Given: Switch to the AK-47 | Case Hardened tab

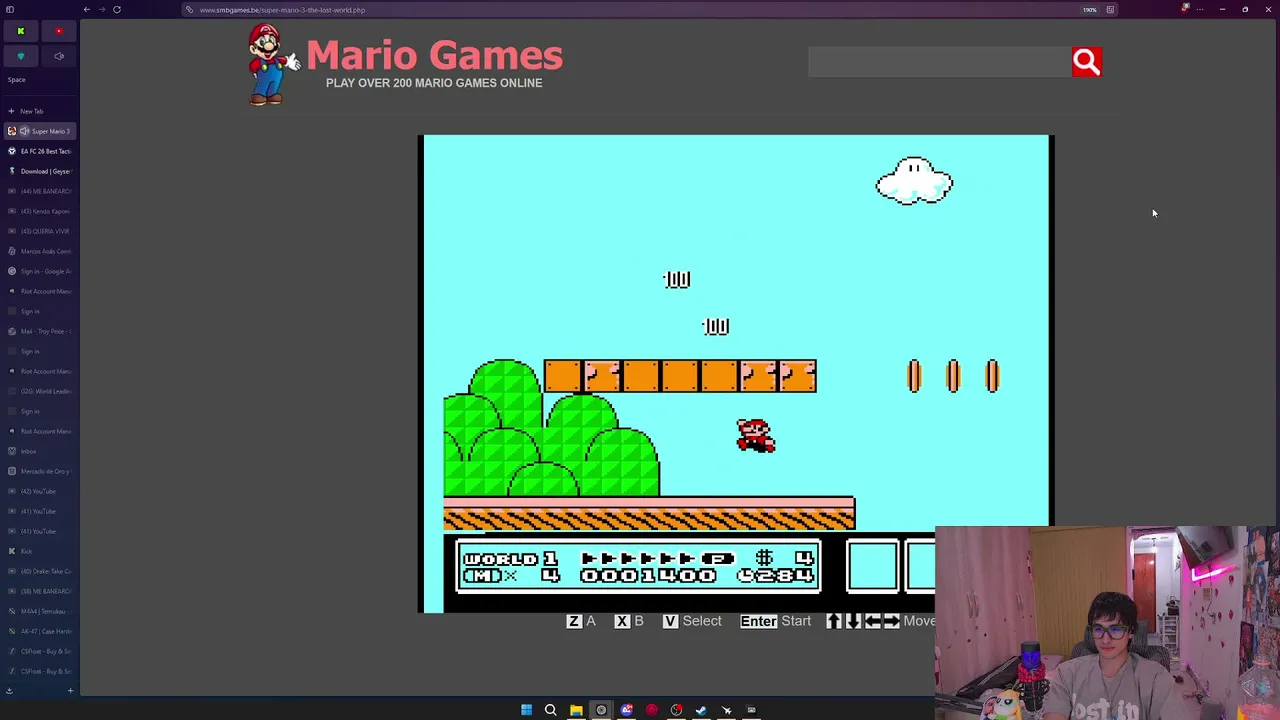Looking at the screenshot, I should (40, 631).
